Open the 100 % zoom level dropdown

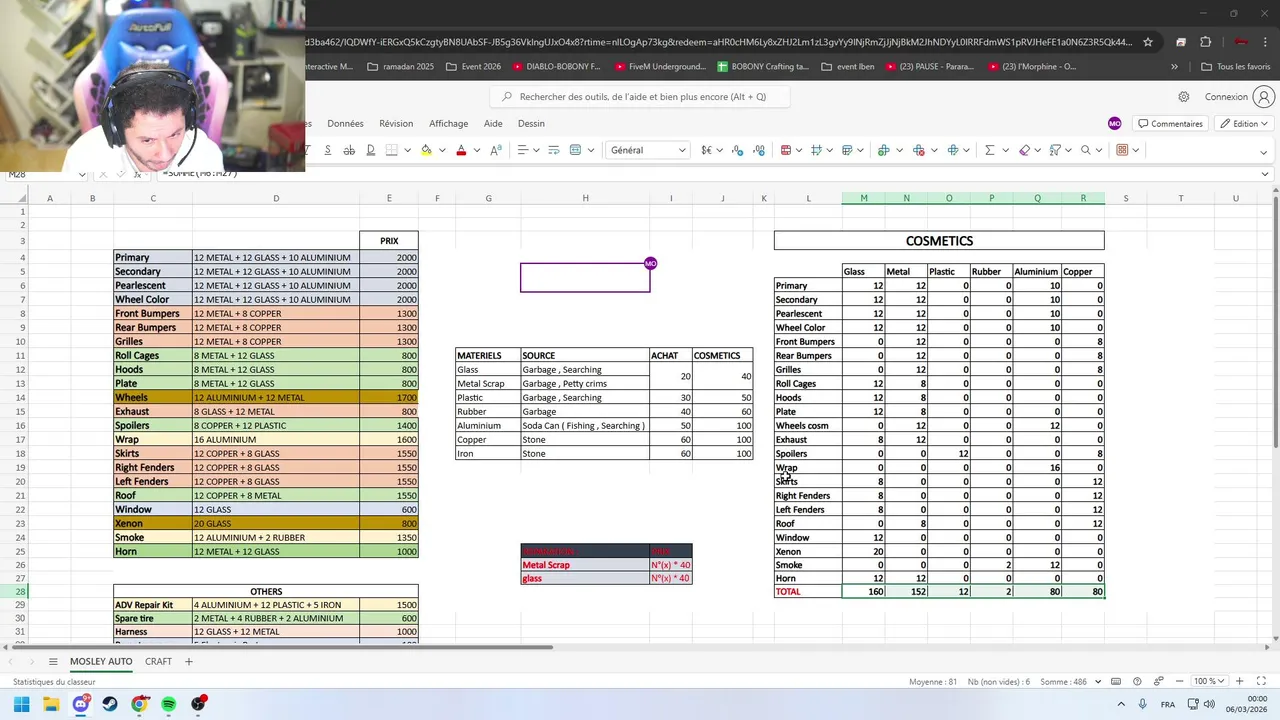(1208, 682)
